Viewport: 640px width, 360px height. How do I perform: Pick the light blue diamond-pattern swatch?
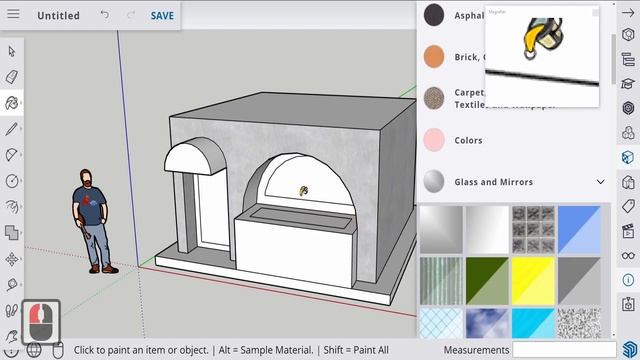(441, 323)
